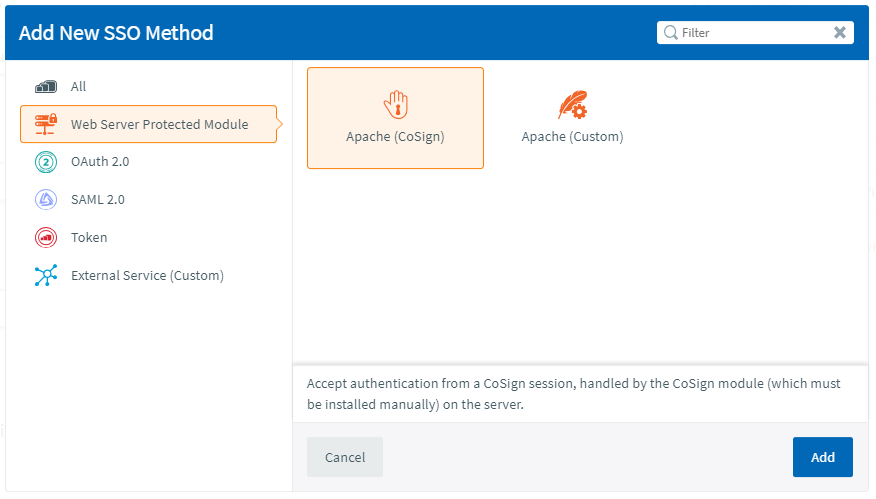
Task: Open the Web Server Protected Module category
Action: pyautogui.click(x=160, y=125)
